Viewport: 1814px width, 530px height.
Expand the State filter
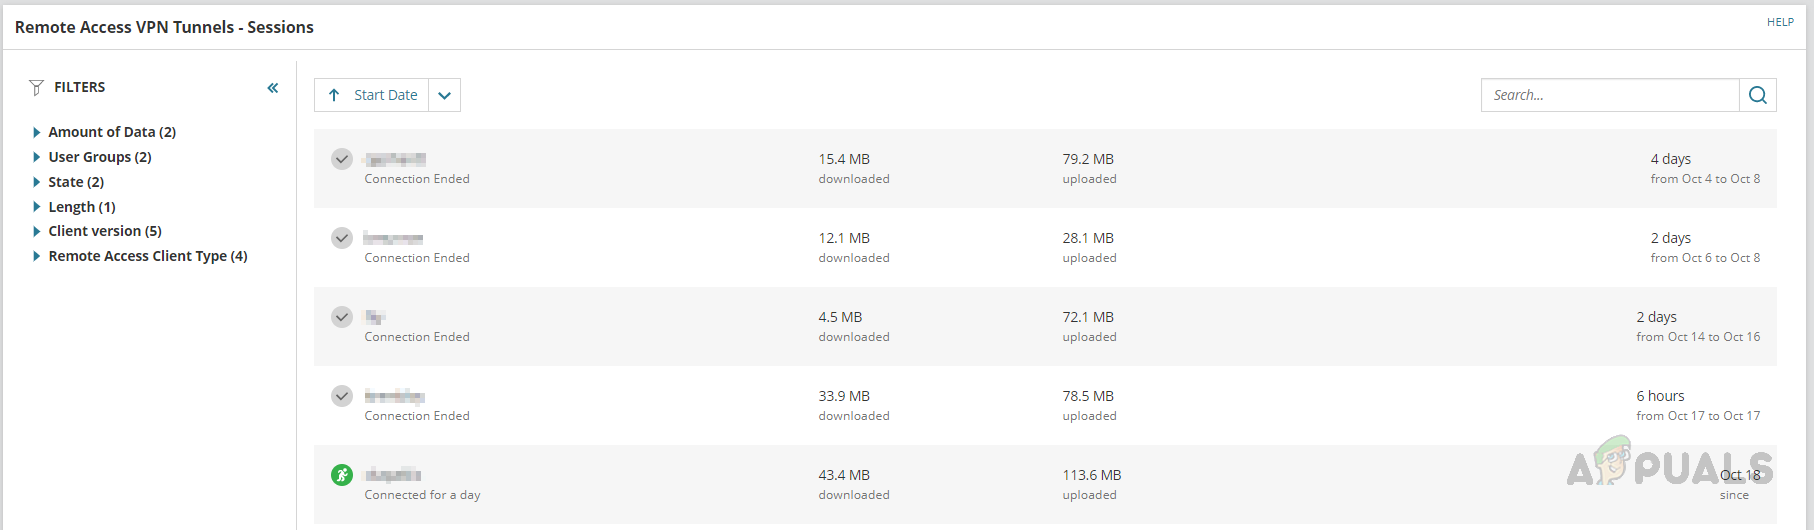tap(37, 182)
